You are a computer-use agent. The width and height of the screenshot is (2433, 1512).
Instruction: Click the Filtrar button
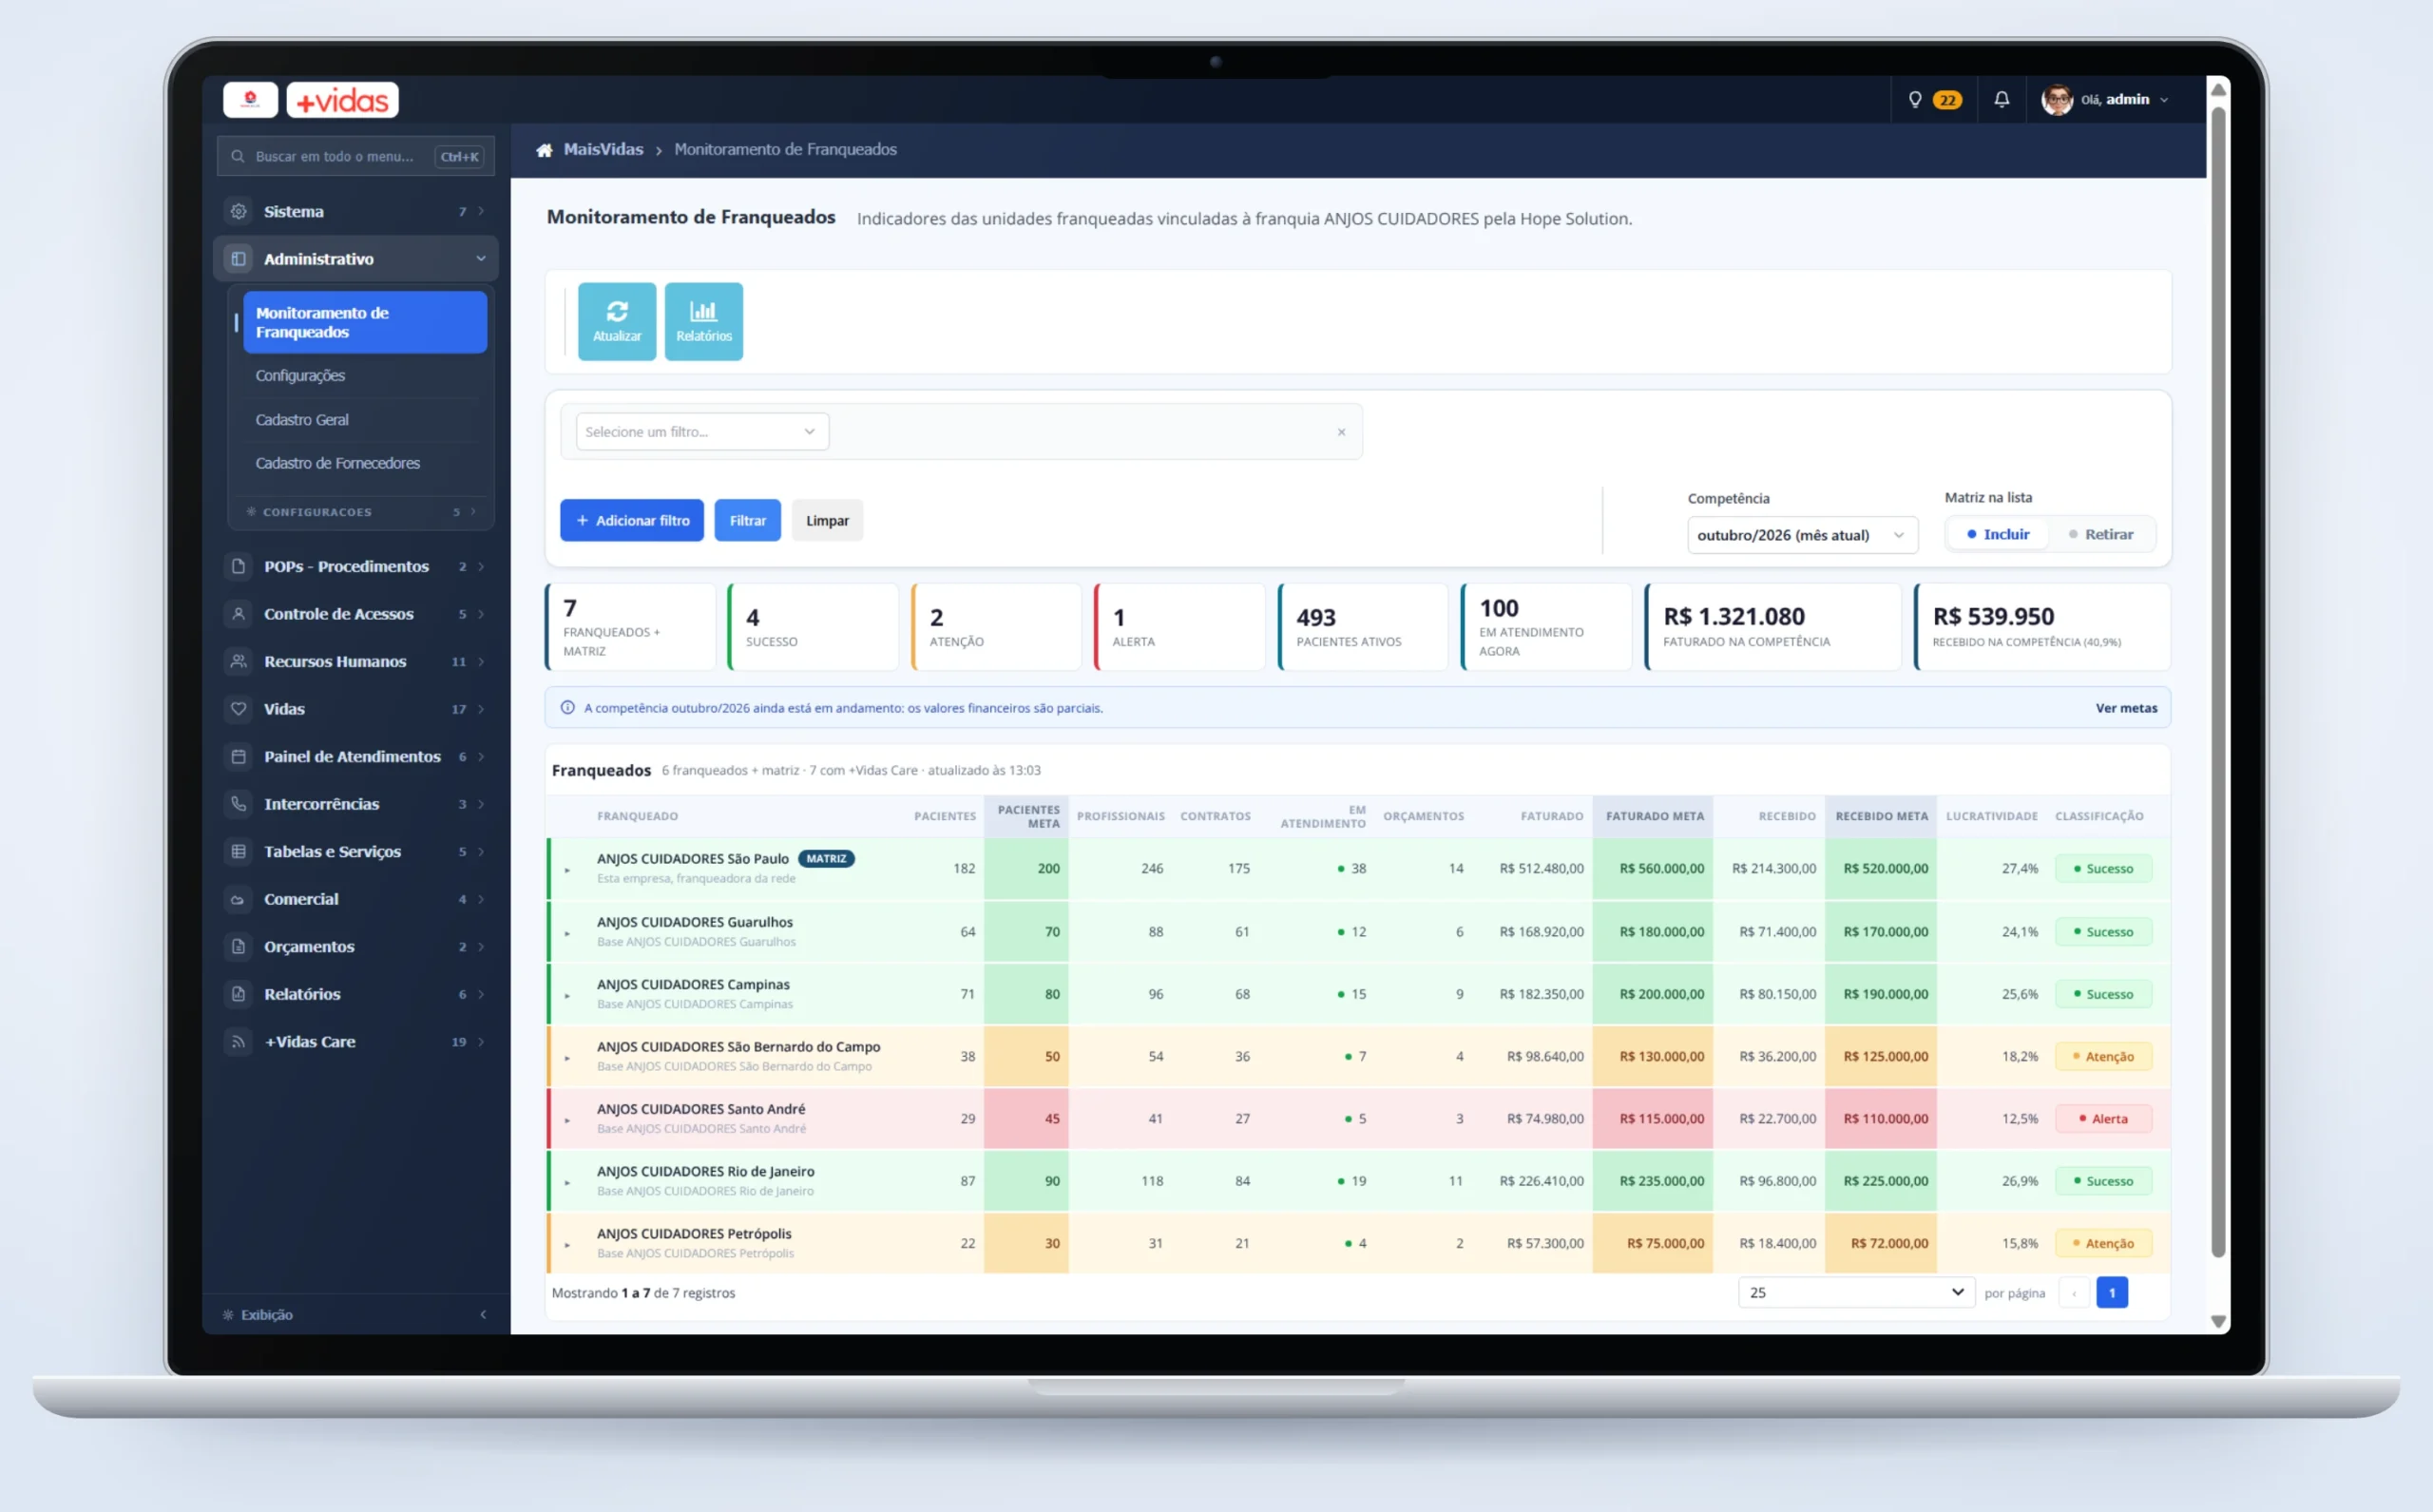point(747,520)
